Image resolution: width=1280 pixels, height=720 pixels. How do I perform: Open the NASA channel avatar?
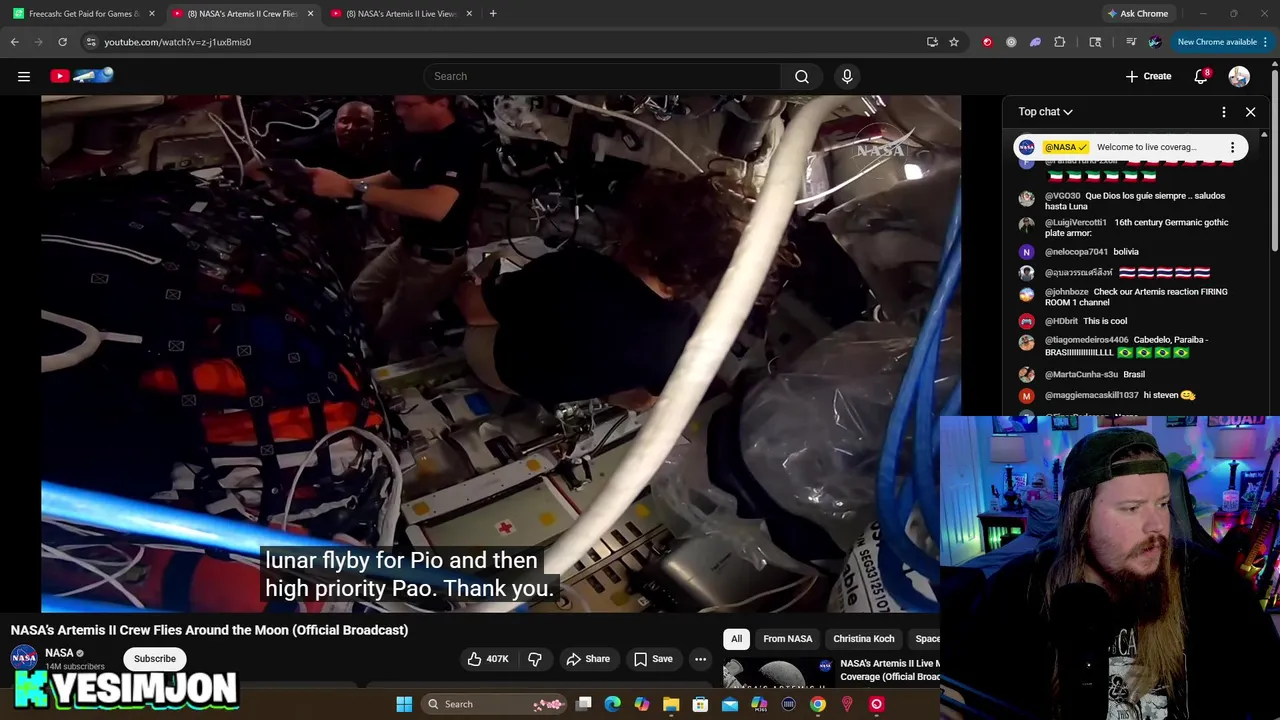(24, 658)
